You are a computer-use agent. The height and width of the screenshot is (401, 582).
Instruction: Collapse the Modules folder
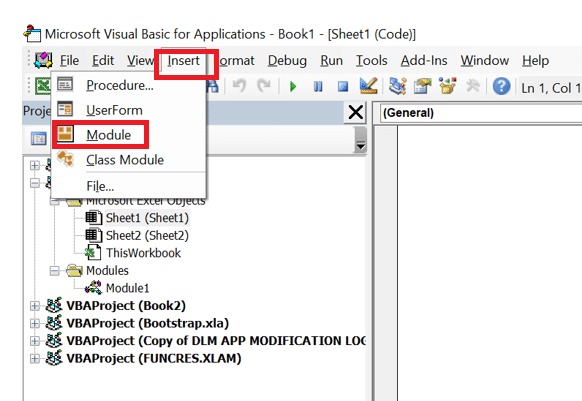tap(54, 271)
